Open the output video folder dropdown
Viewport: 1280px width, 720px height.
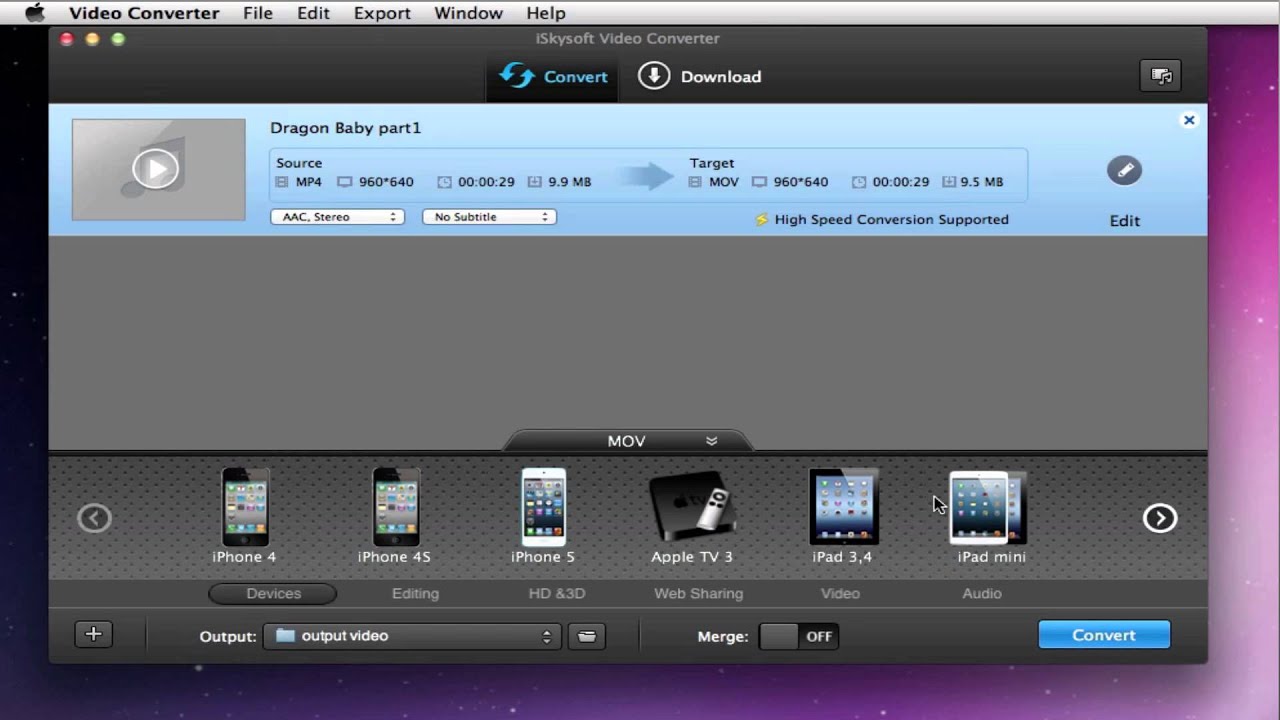click(x=411, y=636)
